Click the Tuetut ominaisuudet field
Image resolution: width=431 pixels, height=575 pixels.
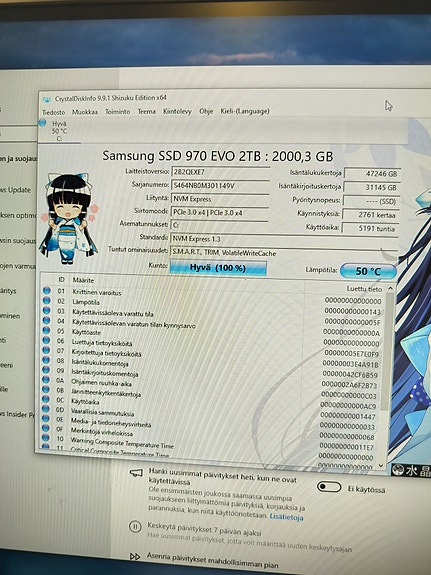click(285, 253)
